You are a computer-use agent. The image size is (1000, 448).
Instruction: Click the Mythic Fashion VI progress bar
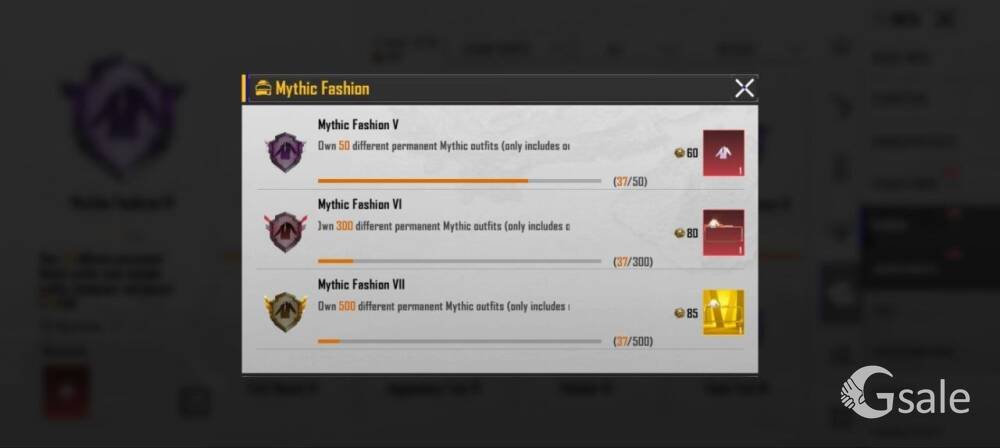[x=459, y=261]
